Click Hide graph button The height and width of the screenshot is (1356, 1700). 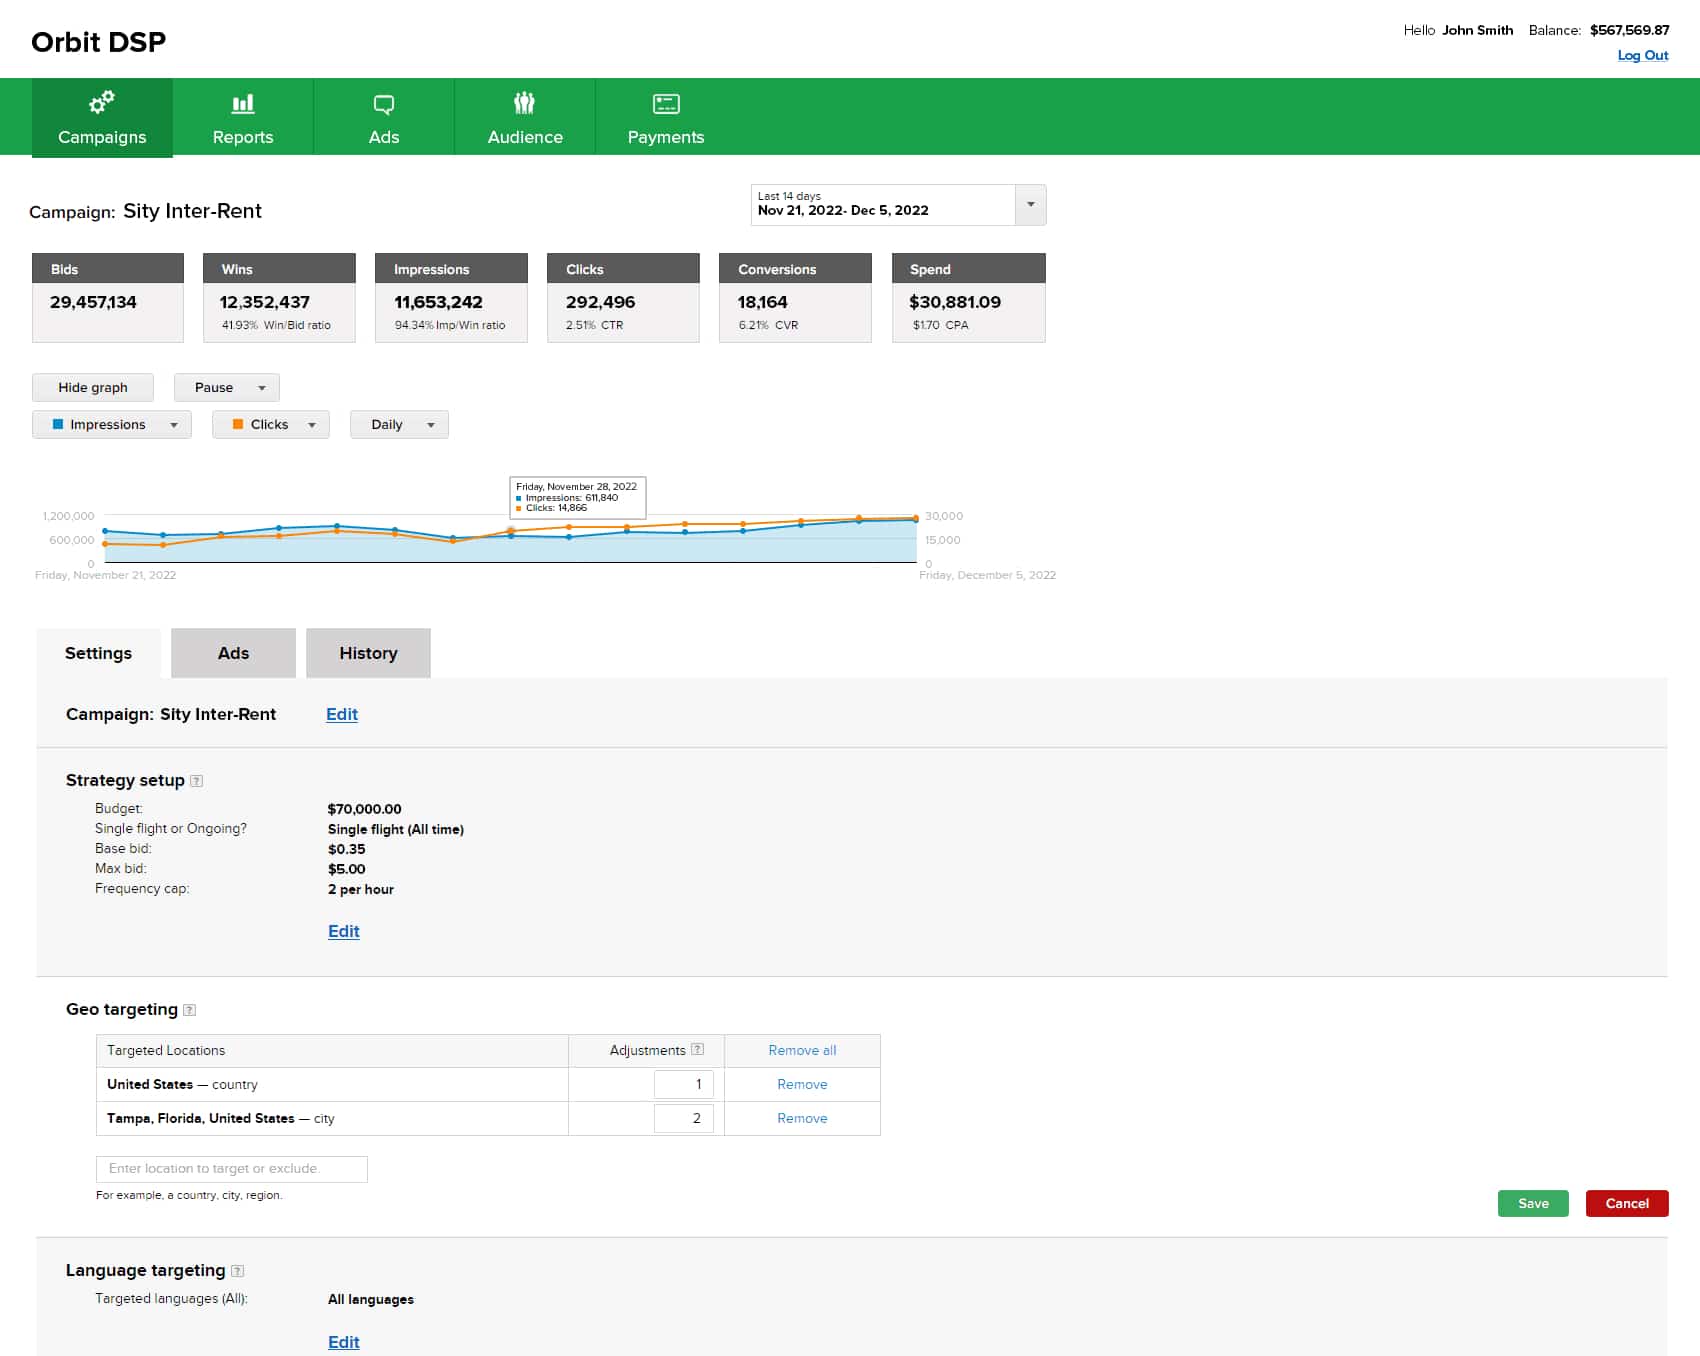pyautogui.click(x=93, y=387)
